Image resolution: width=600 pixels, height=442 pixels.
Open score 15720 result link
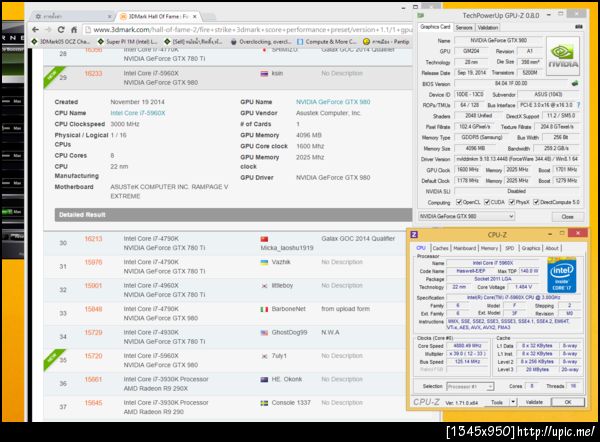click(93, 356)
